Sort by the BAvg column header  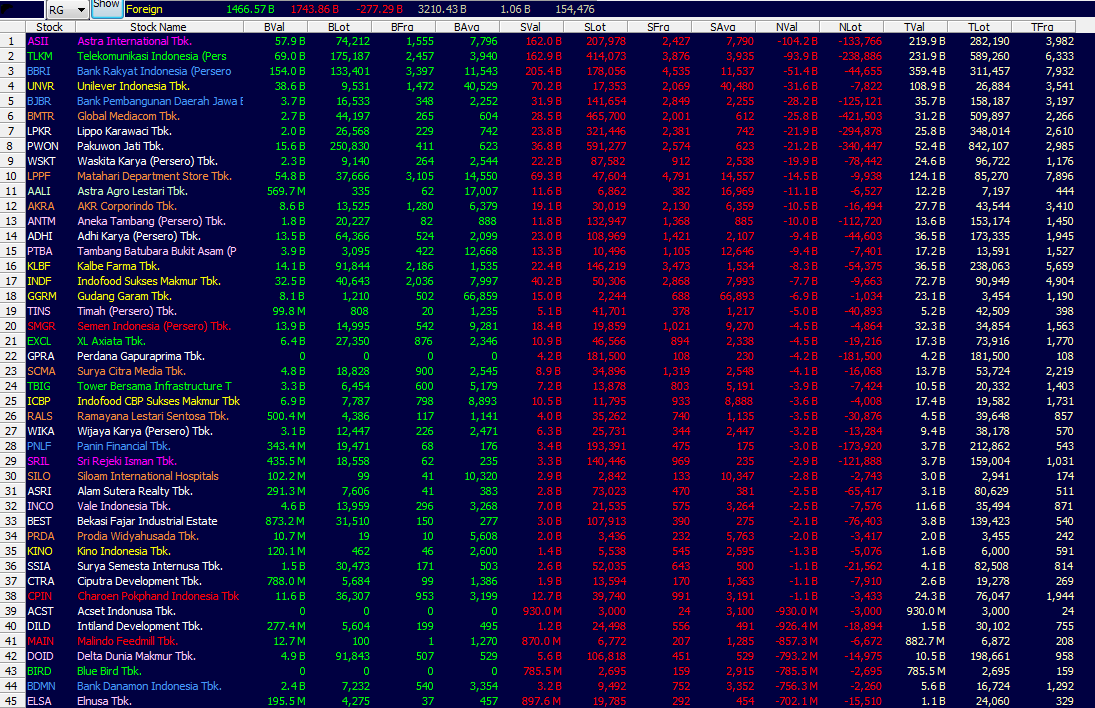pos(466,27)
